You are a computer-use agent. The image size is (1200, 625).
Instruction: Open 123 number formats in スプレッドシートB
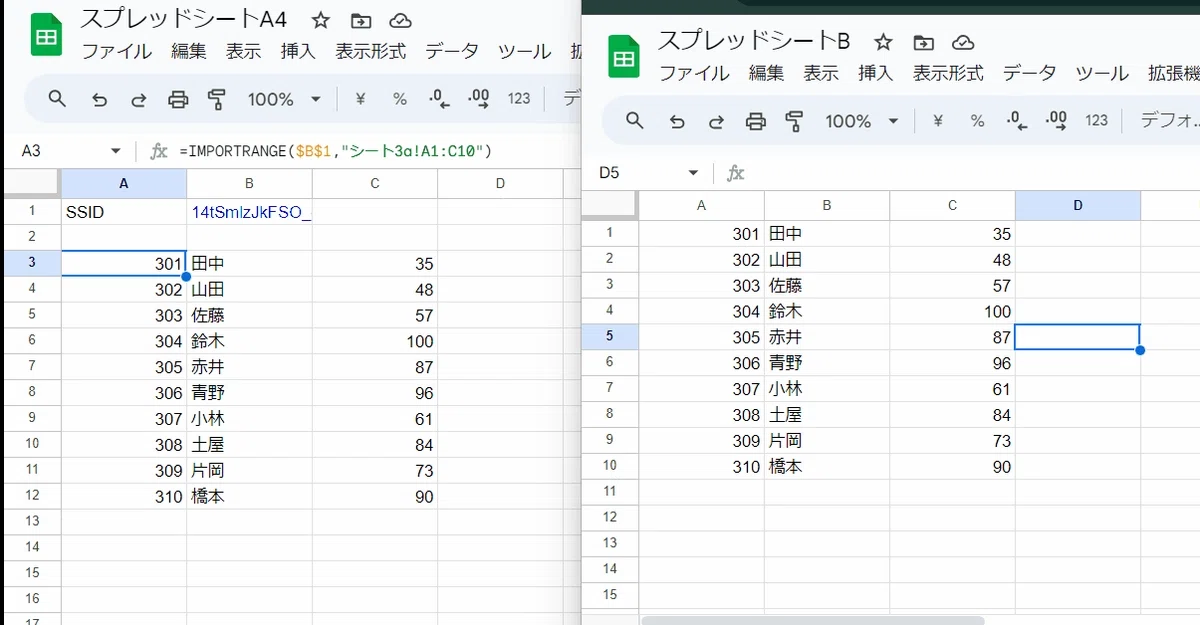1096,121
